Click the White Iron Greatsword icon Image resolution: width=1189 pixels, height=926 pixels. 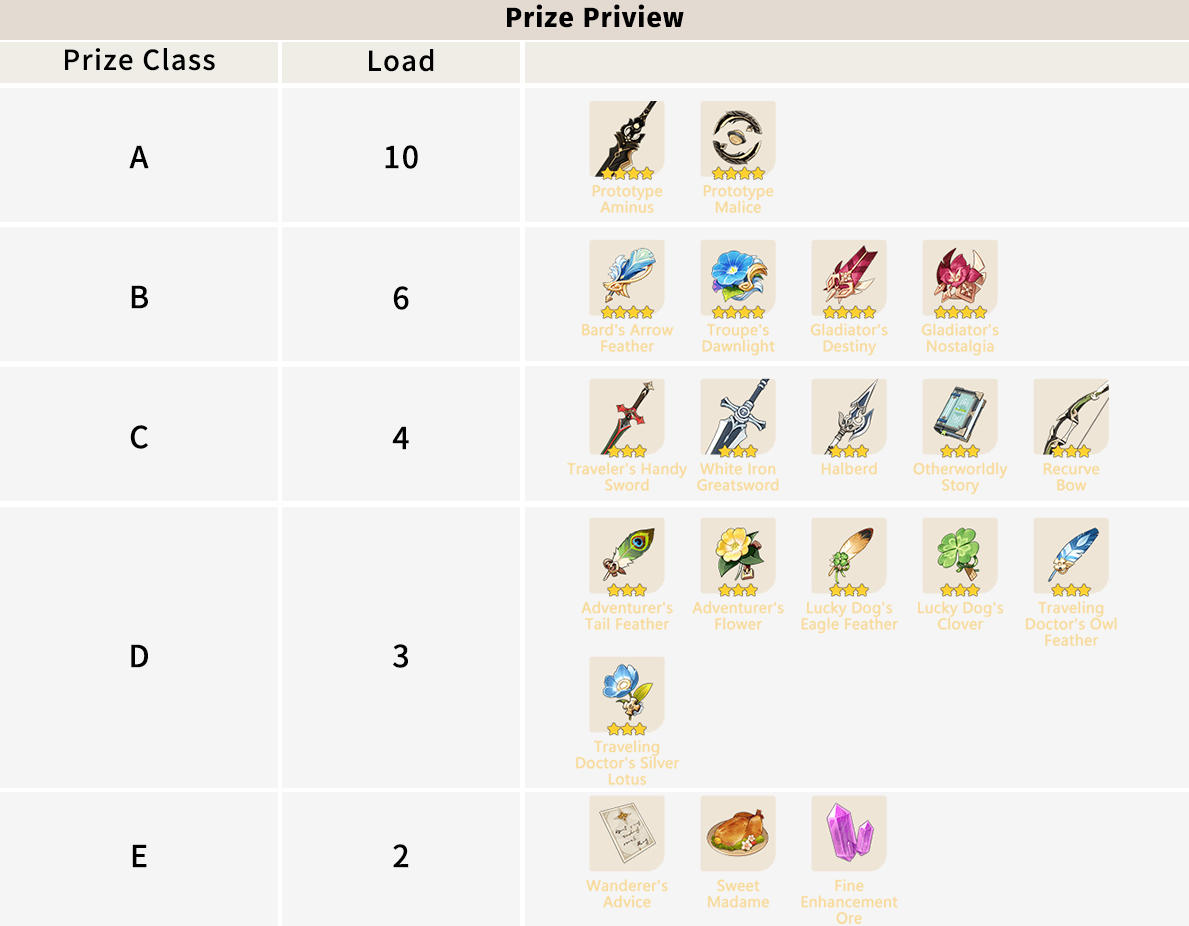click(738, 417)
